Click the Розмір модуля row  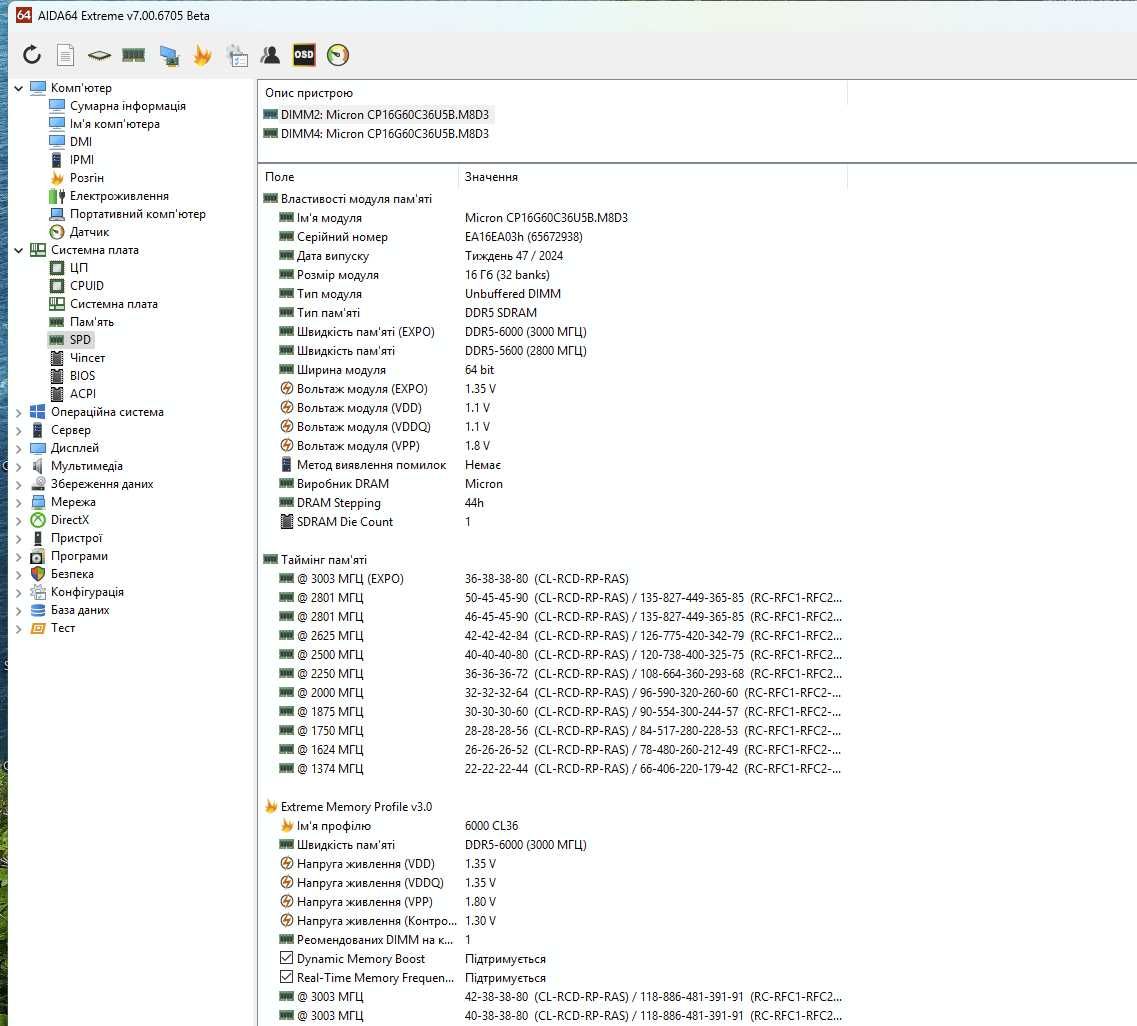click(553, 275)
